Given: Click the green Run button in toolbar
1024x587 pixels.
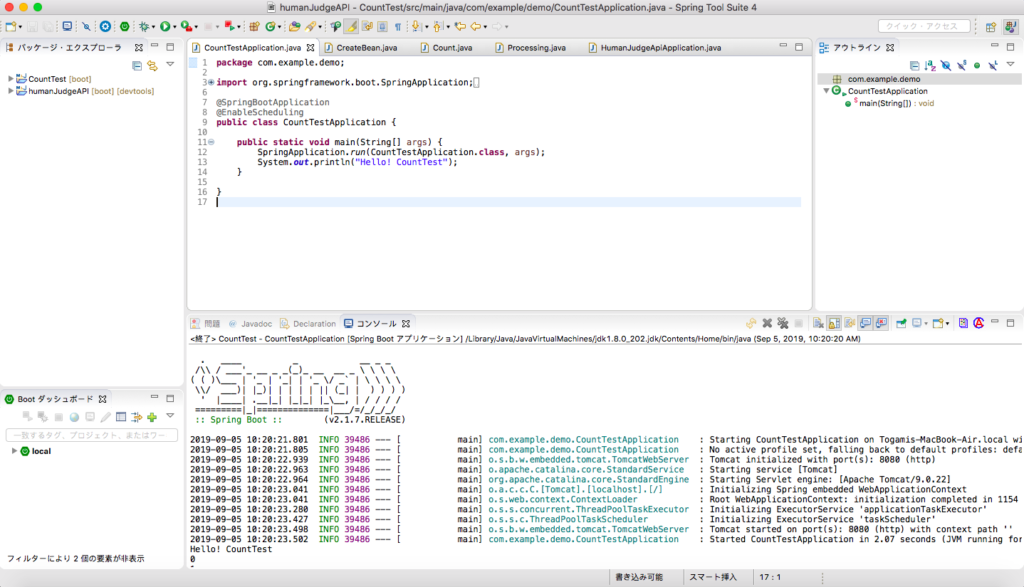Looking at the screenshot, I should coord(166,26).
